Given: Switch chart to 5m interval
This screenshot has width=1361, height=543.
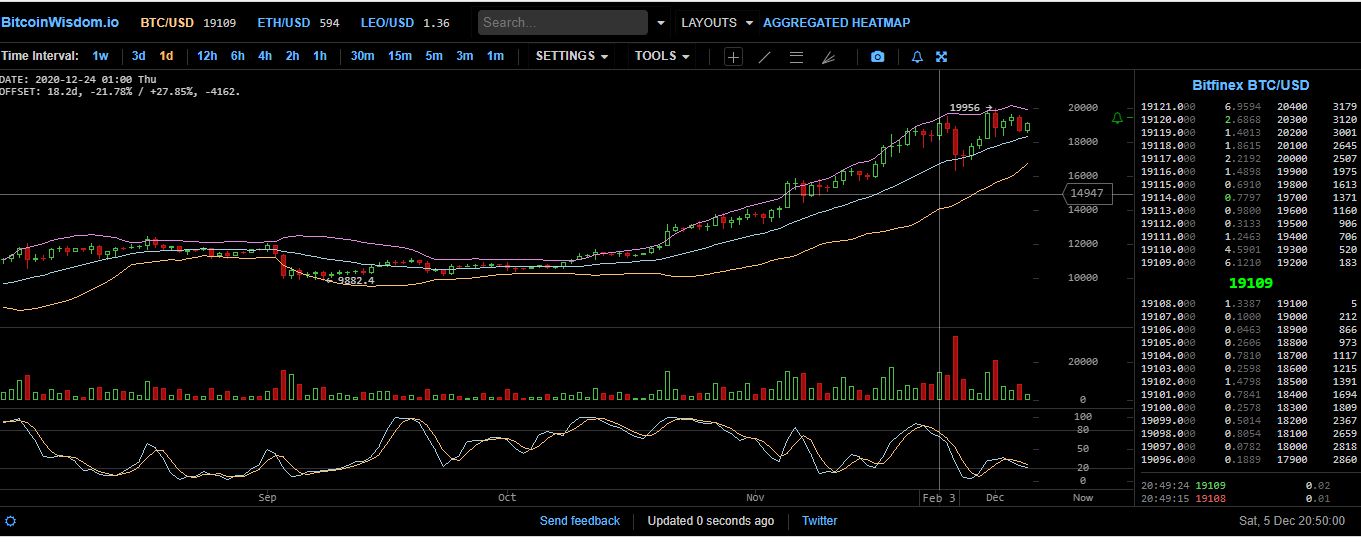Looking at the screenshot, I should pyautogui.click(x=434, y=56).
